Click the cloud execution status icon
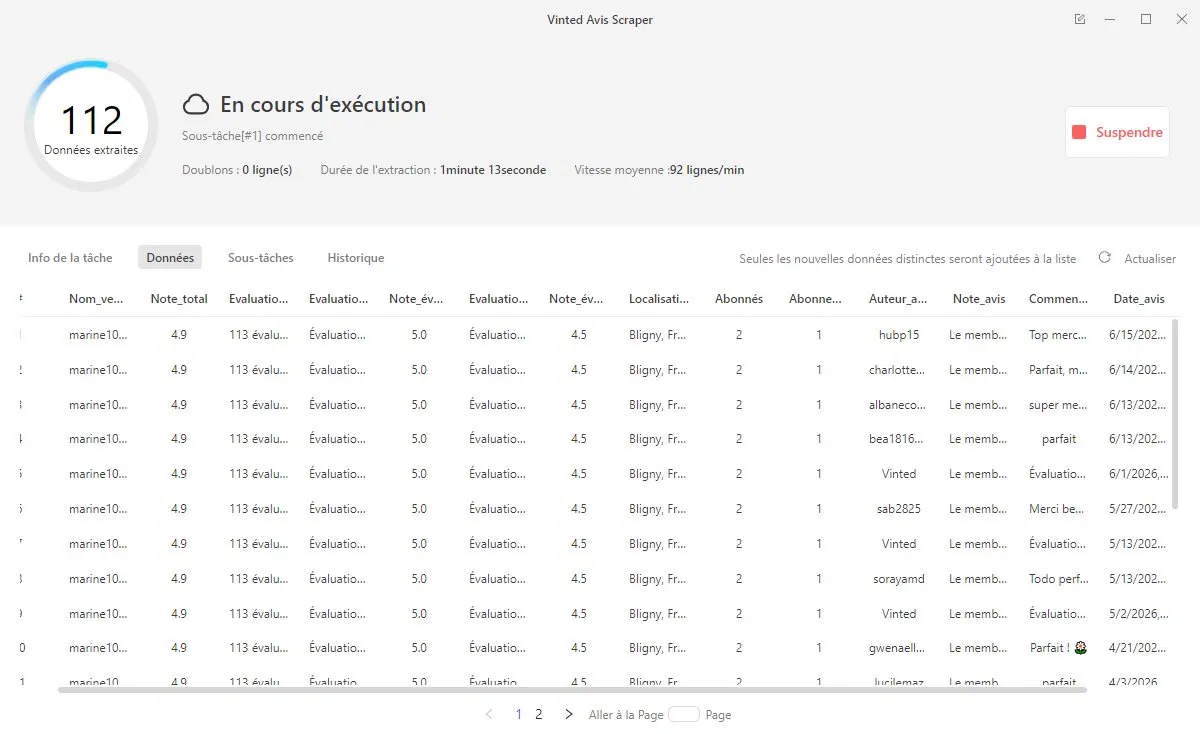The image size is (1200, 734). (196, 105)
